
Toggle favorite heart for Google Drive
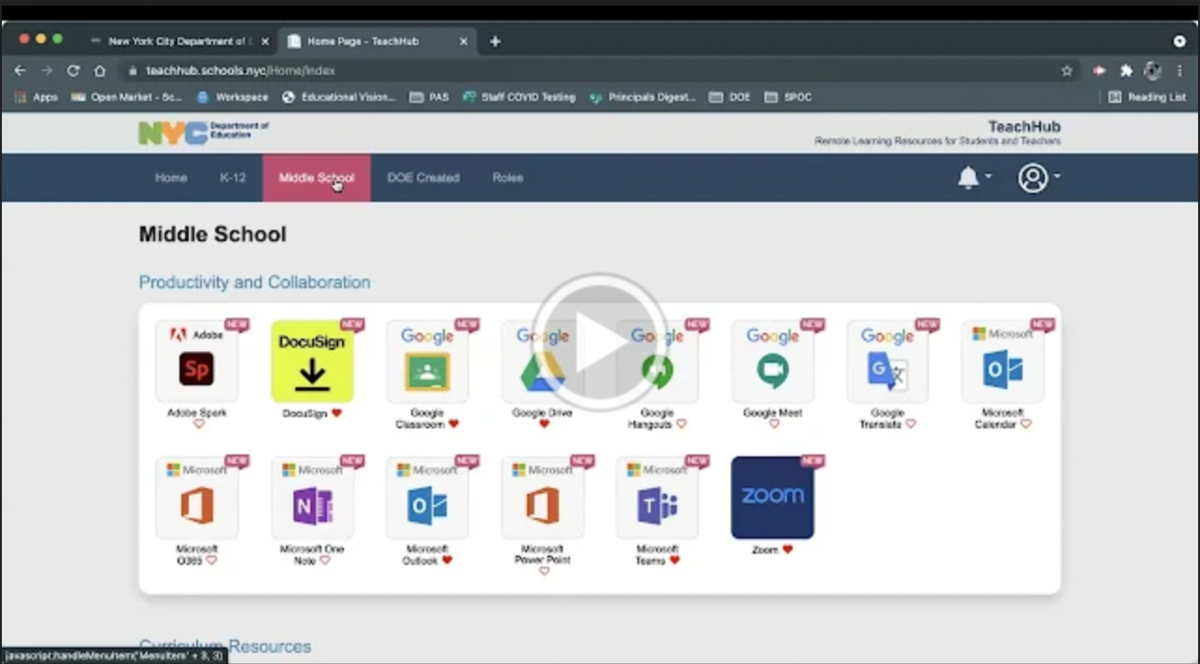pyautogui.click(x=543, y=424)
